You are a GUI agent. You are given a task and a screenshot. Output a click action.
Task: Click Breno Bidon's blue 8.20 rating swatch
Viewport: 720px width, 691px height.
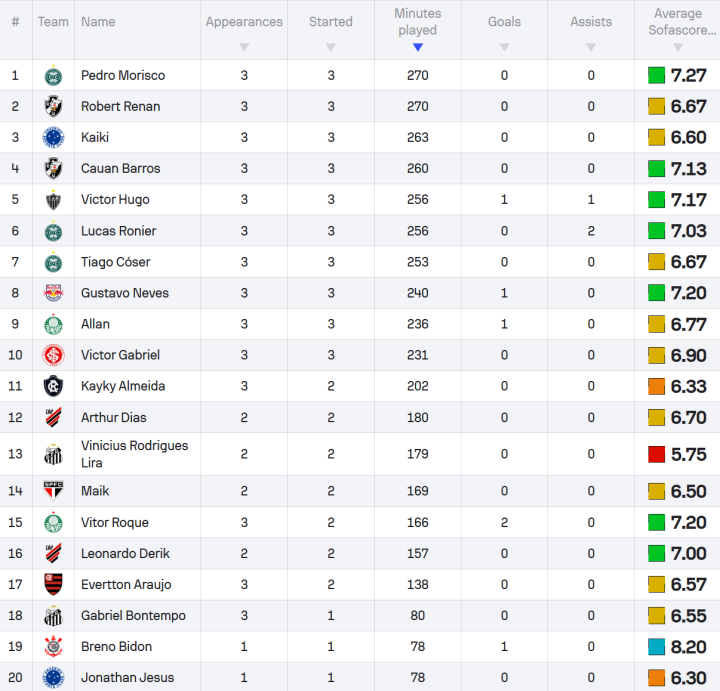[x=657, y=647]
